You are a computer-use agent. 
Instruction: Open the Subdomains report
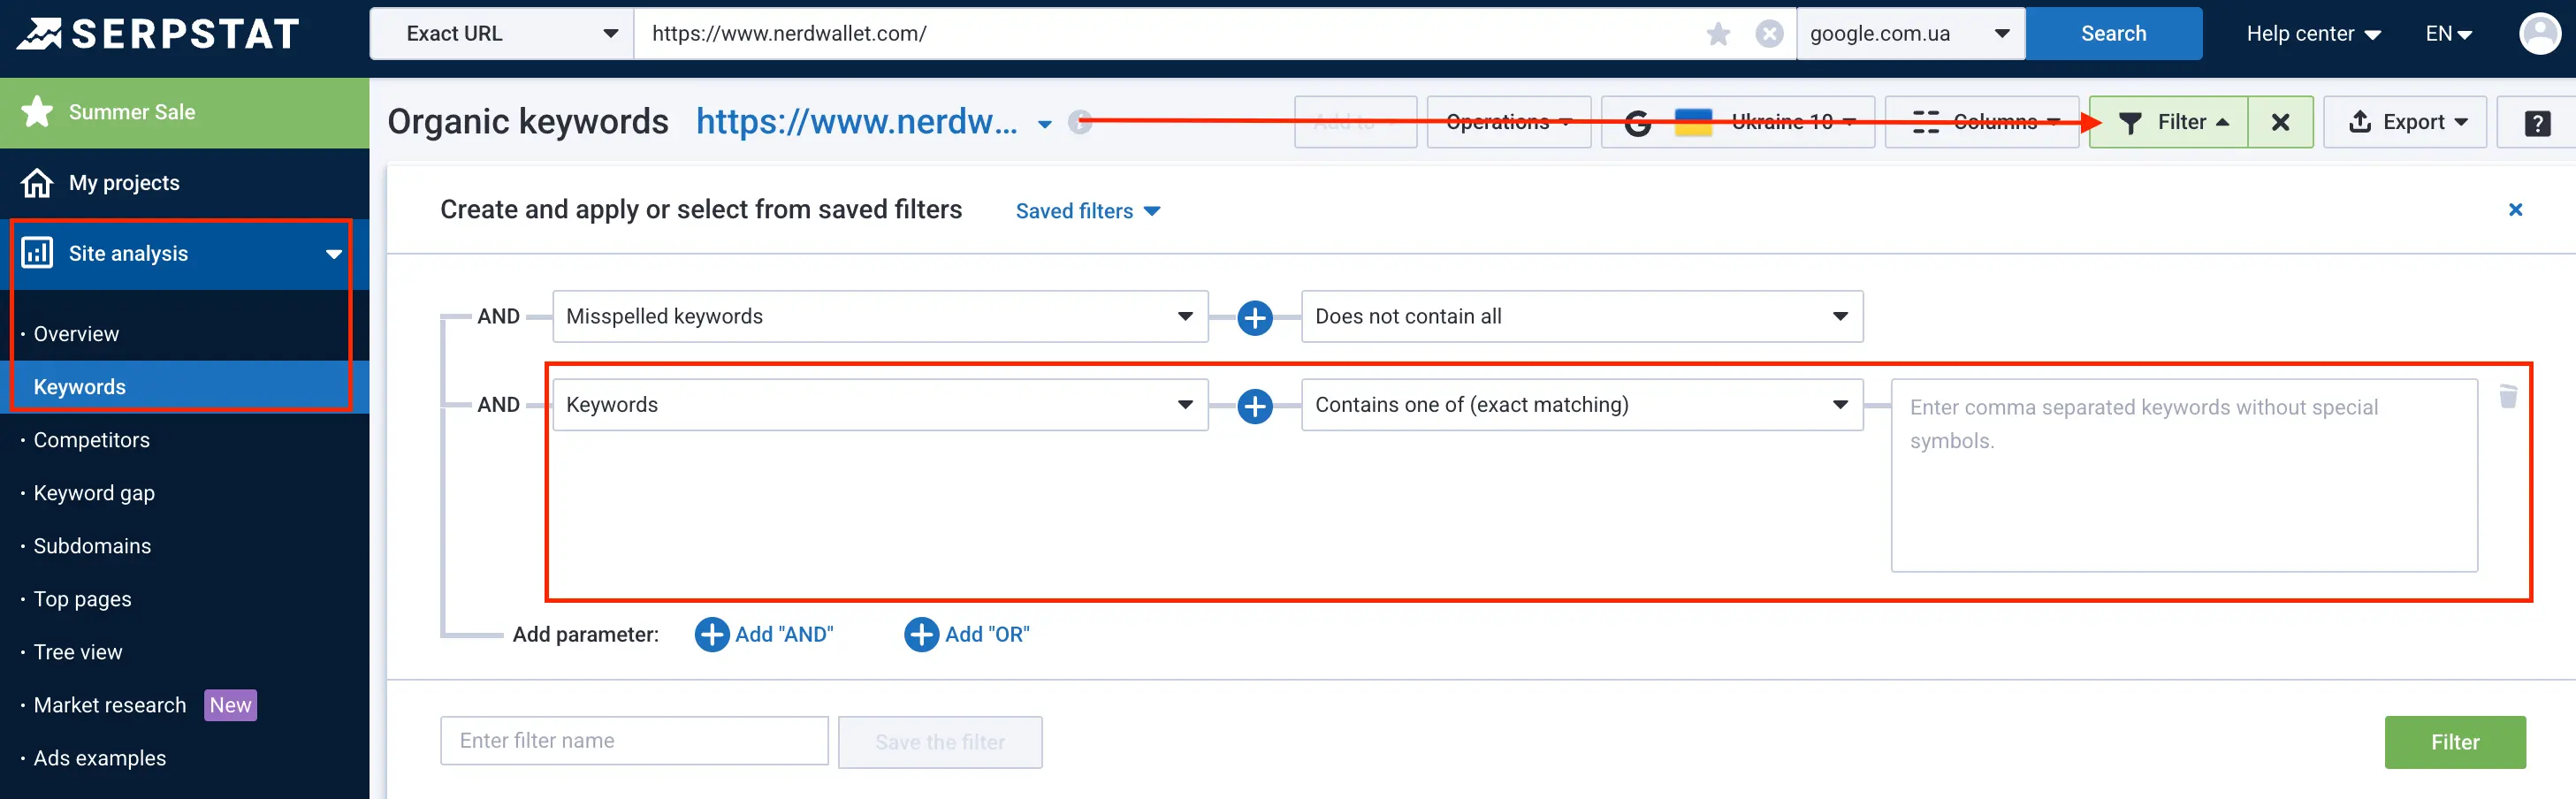[92, 546]
